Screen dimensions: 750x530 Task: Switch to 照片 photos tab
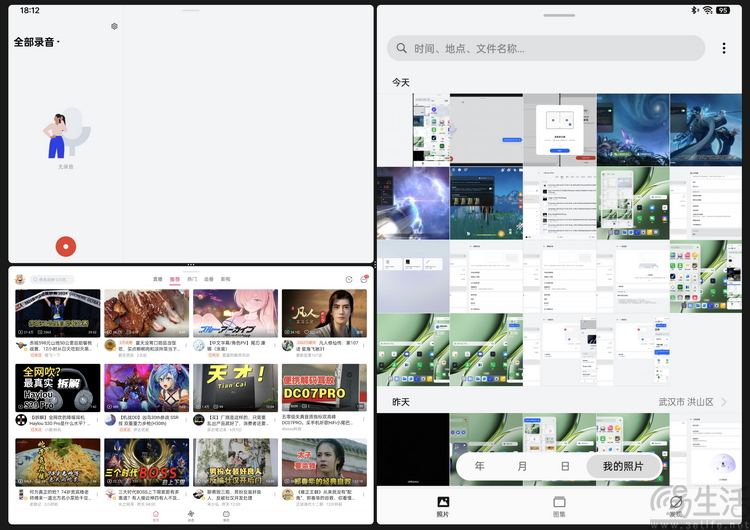click(443, 506)
